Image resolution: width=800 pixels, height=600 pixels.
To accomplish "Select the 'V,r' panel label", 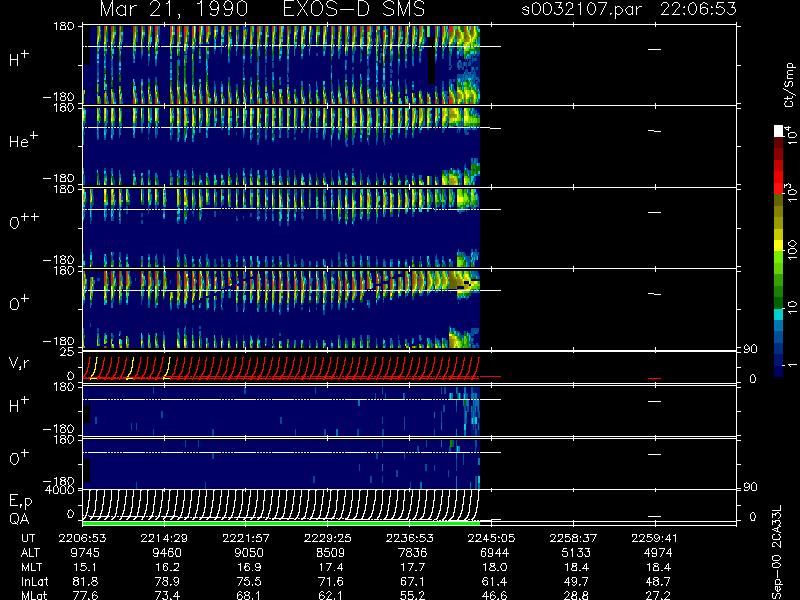I will pyautogui.click(x=19, y=363).
